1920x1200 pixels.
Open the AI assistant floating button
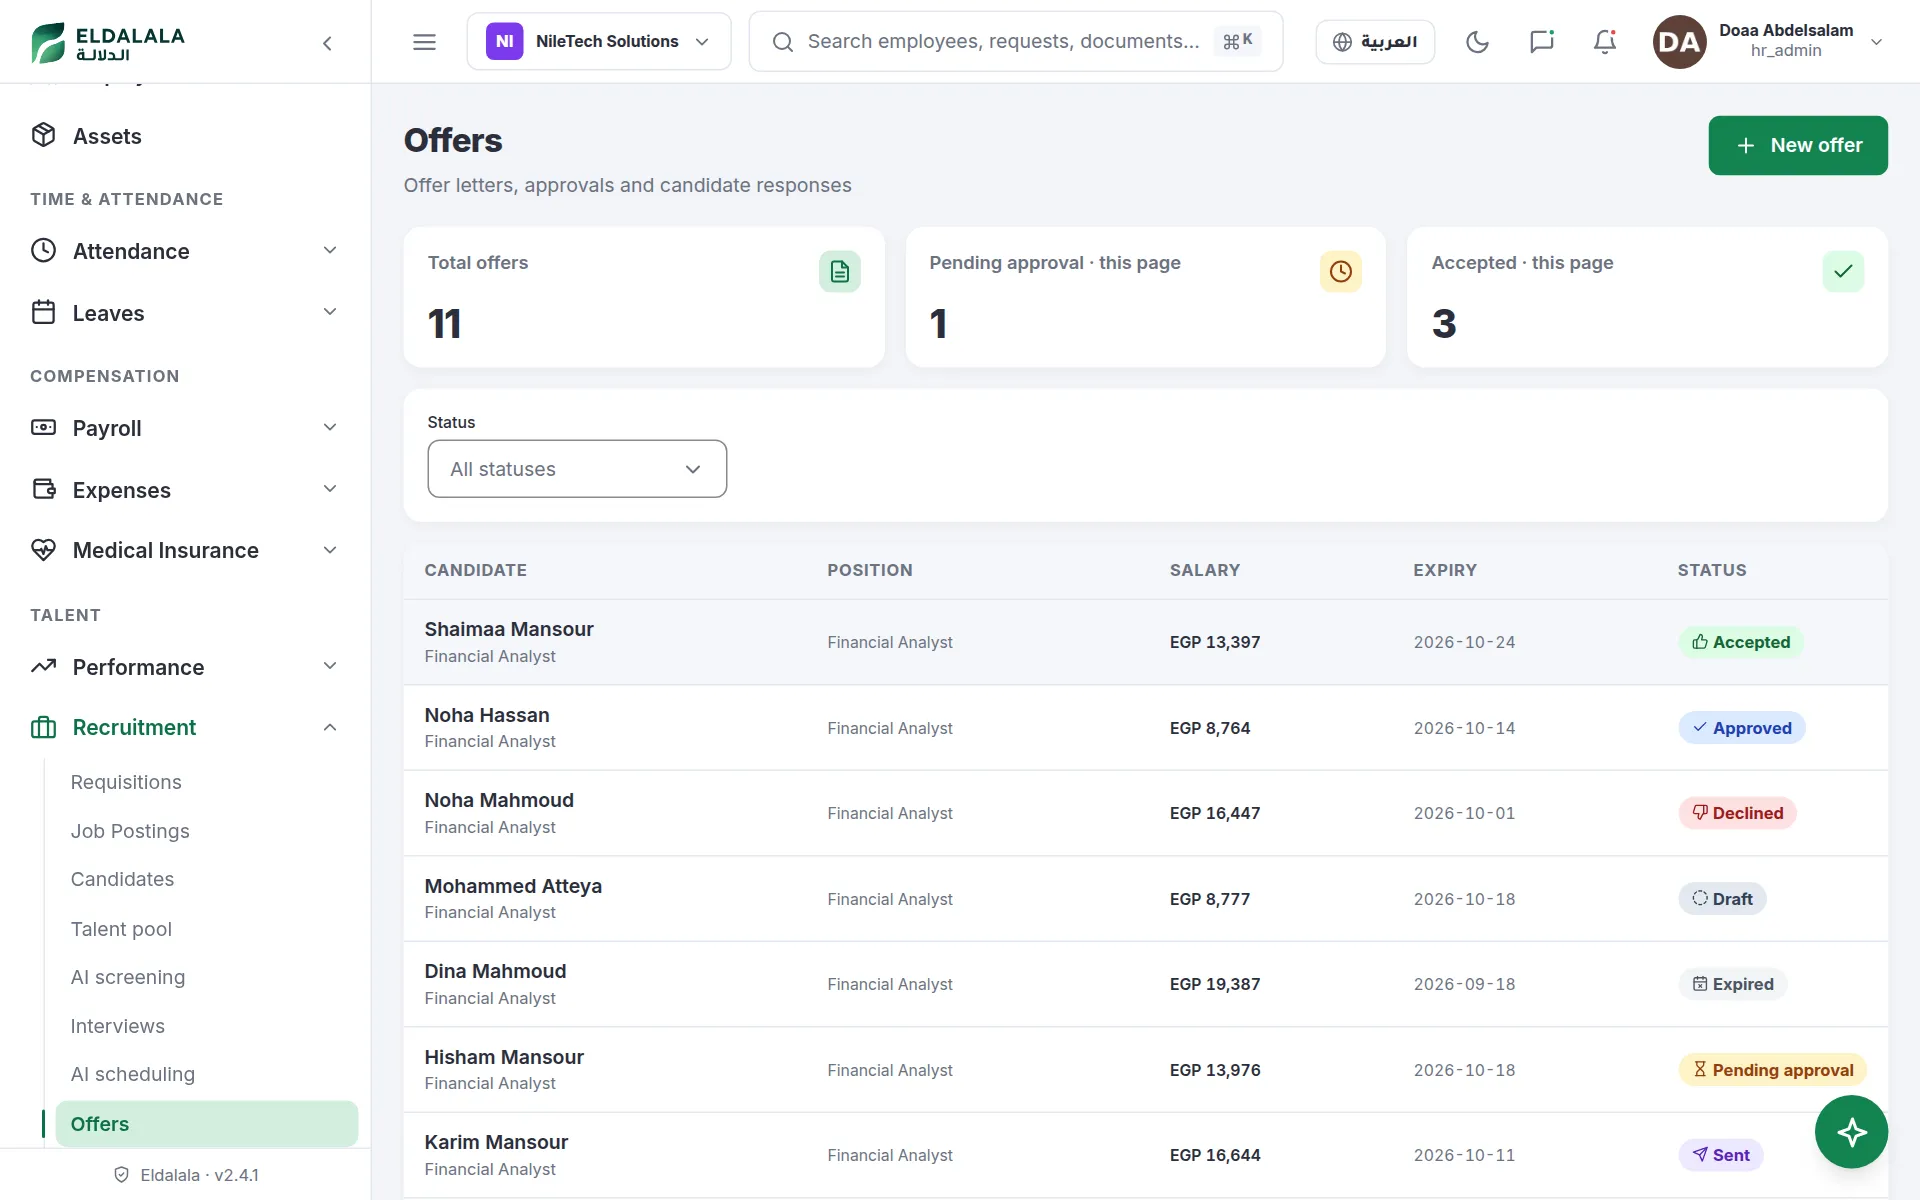(x=1851, y=1132)
